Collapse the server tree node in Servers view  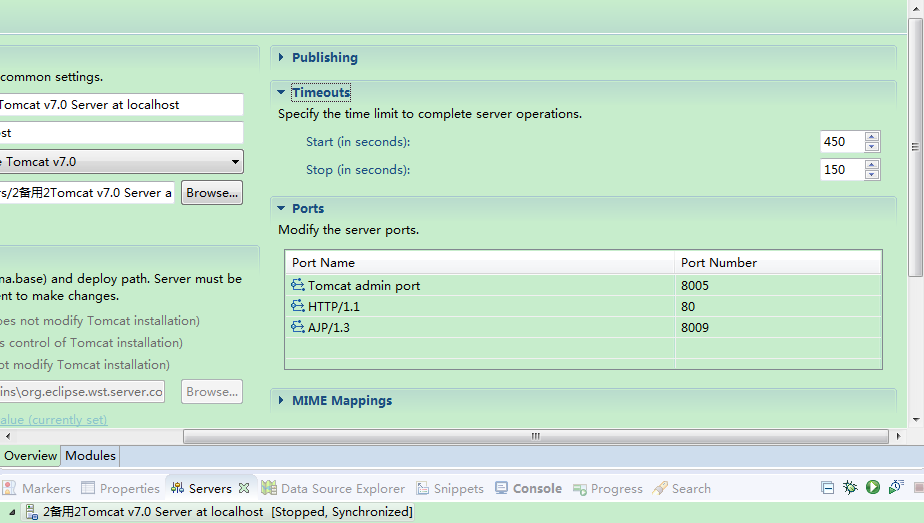[x=12, y=512]
